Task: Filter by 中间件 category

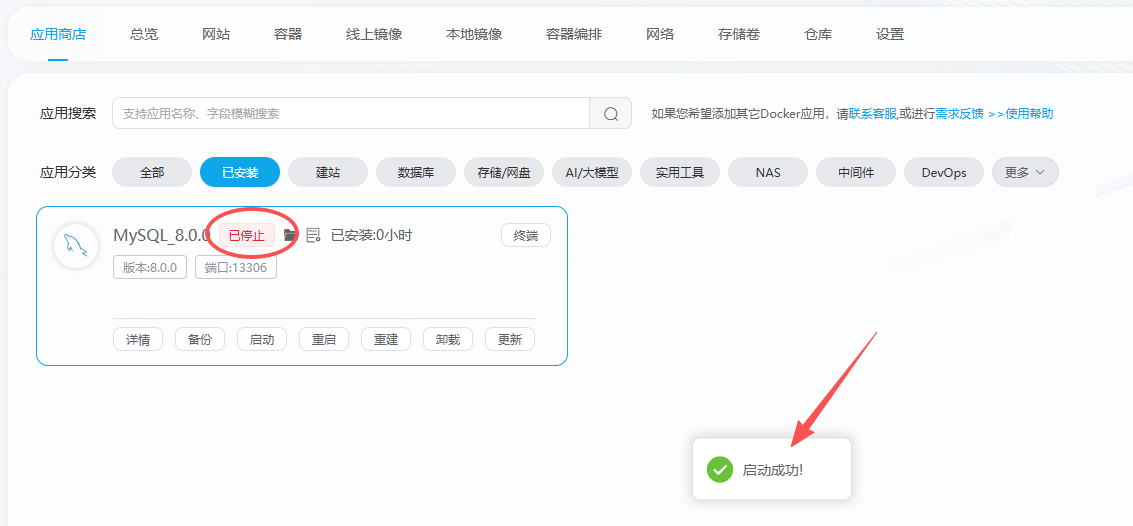Action: (856, 172)
